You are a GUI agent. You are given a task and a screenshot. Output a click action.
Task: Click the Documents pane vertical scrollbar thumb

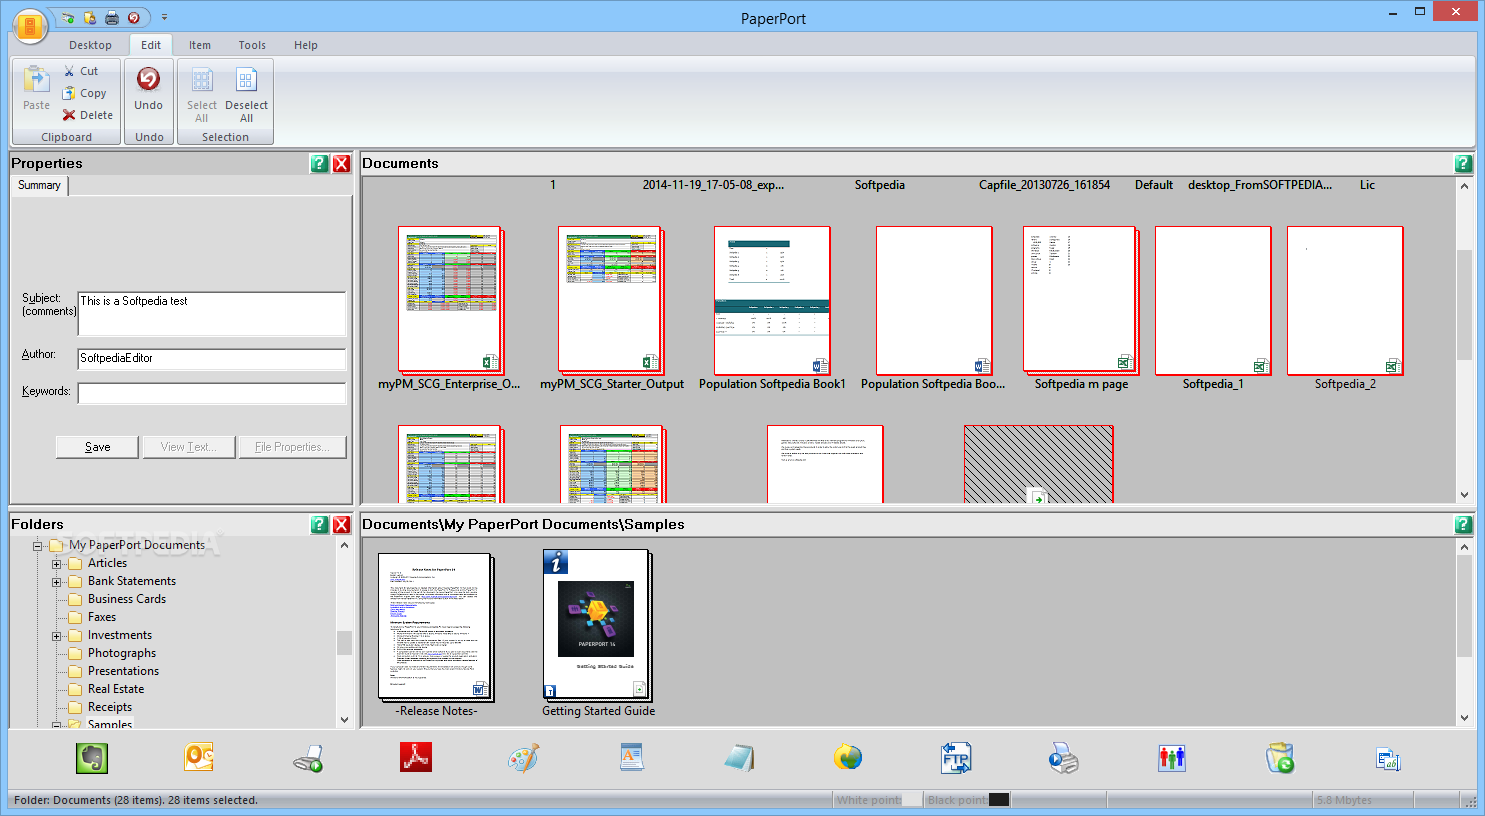tap(1464, 304)
